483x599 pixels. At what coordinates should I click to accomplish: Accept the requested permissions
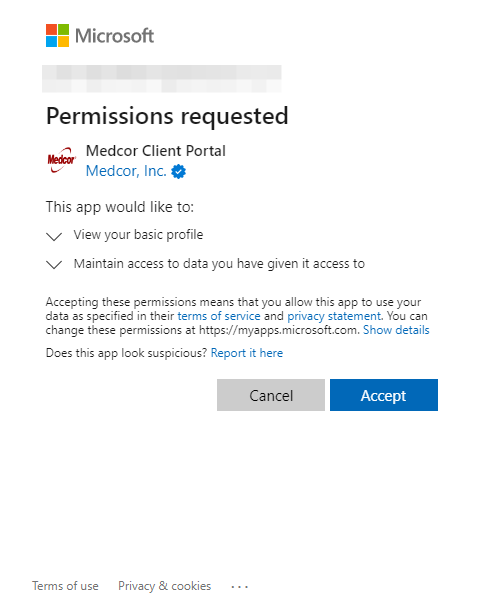tap(384, 395)
